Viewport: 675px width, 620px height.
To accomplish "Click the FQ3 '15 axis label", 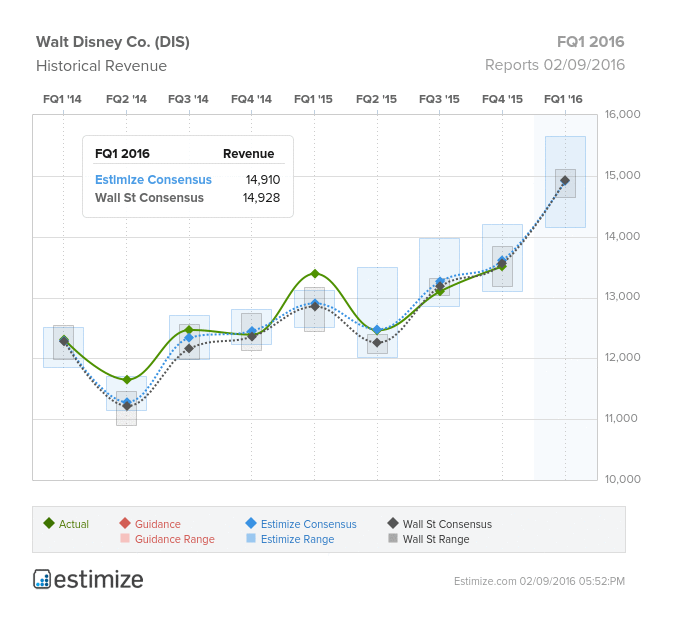I will 439,99.
